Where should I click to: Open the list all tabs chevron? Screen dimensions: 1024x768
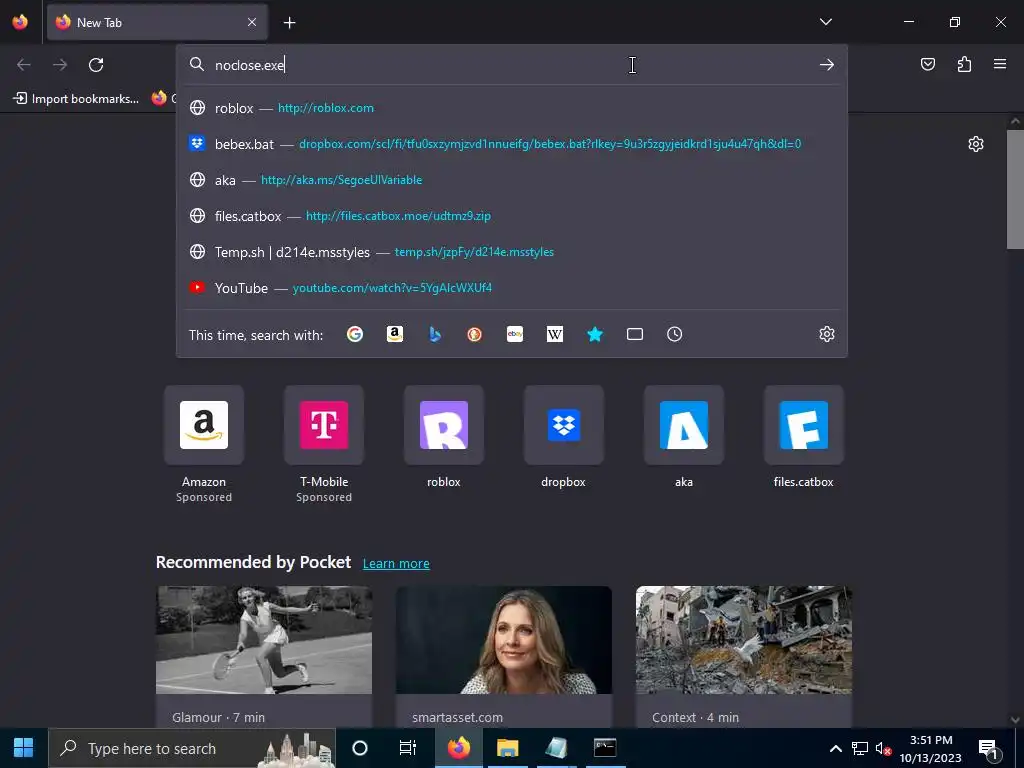pos(825,22)
